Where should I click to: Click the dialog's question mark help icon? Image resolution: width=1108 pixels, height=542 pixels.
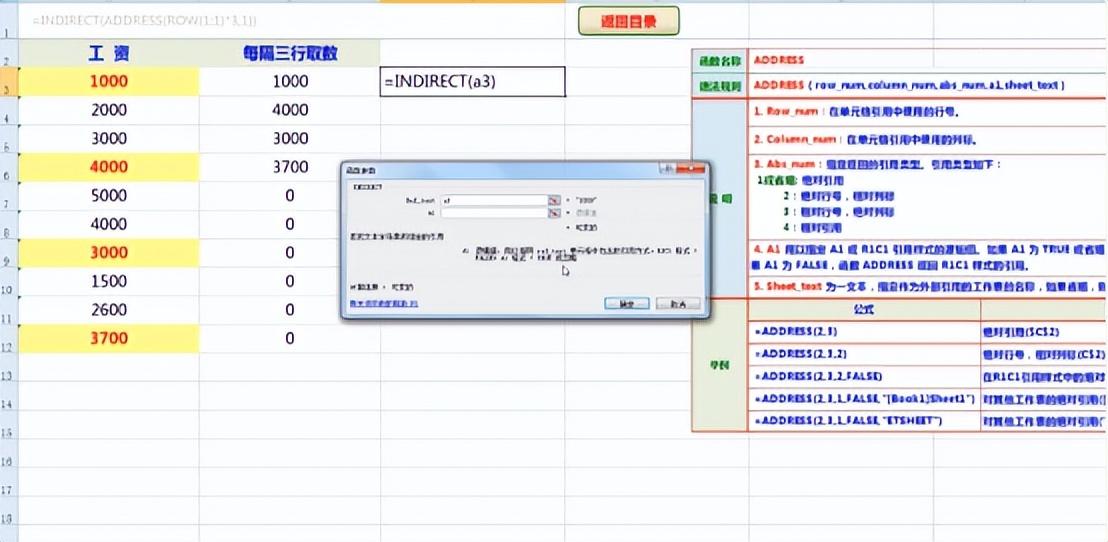tap(665, 168)
